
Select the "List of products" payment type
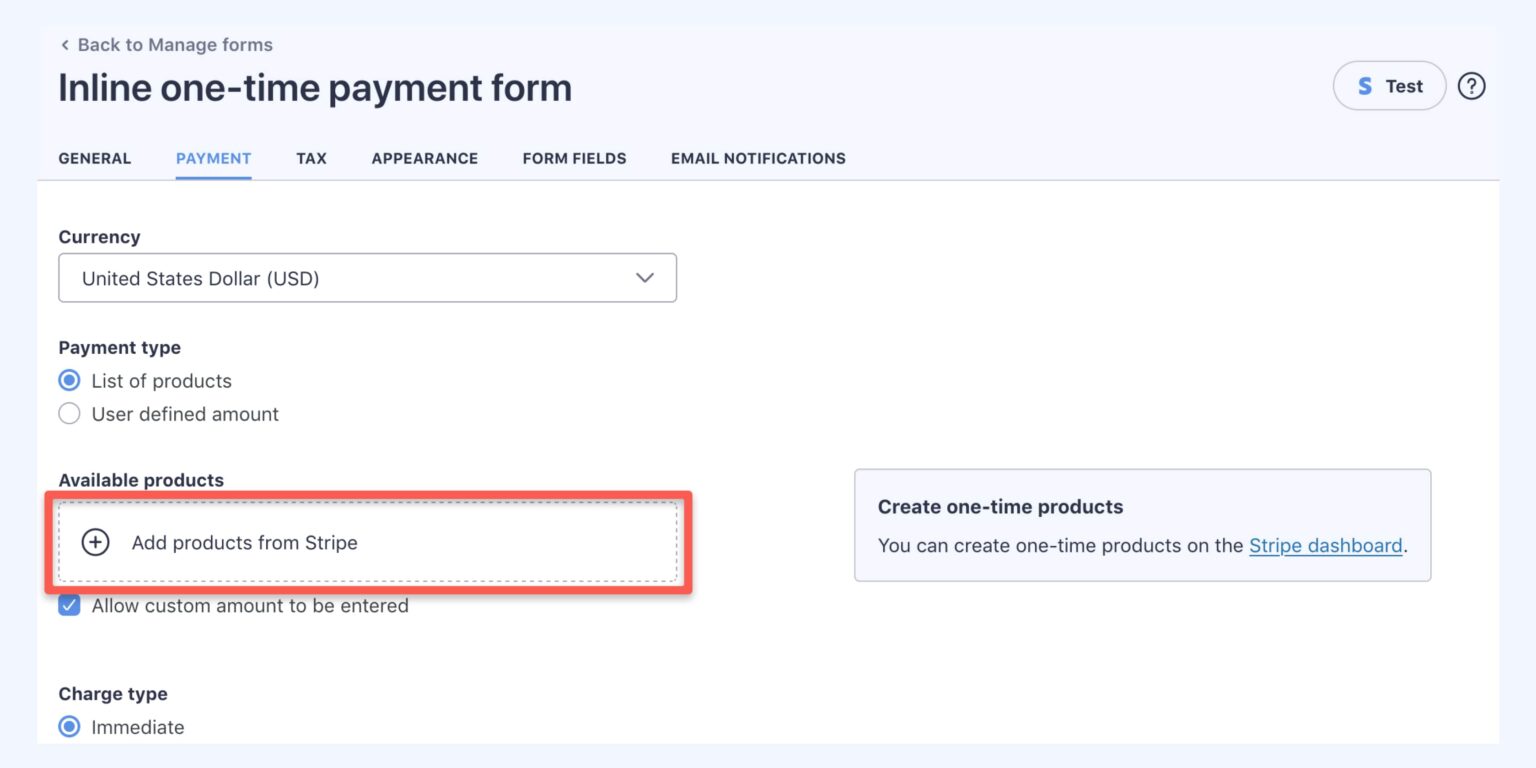click(x=69, y=380)
